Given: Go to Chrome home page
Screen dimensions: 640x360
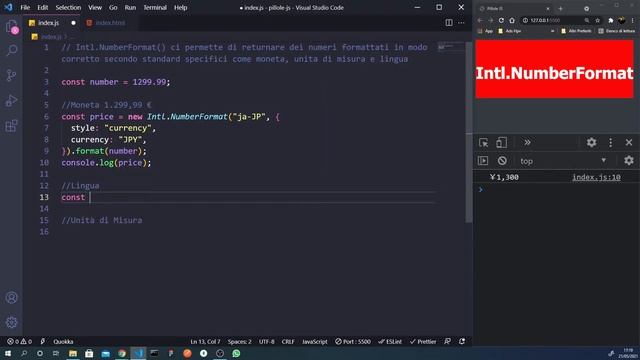Looking at the screenshot, I should coord(512,20).
